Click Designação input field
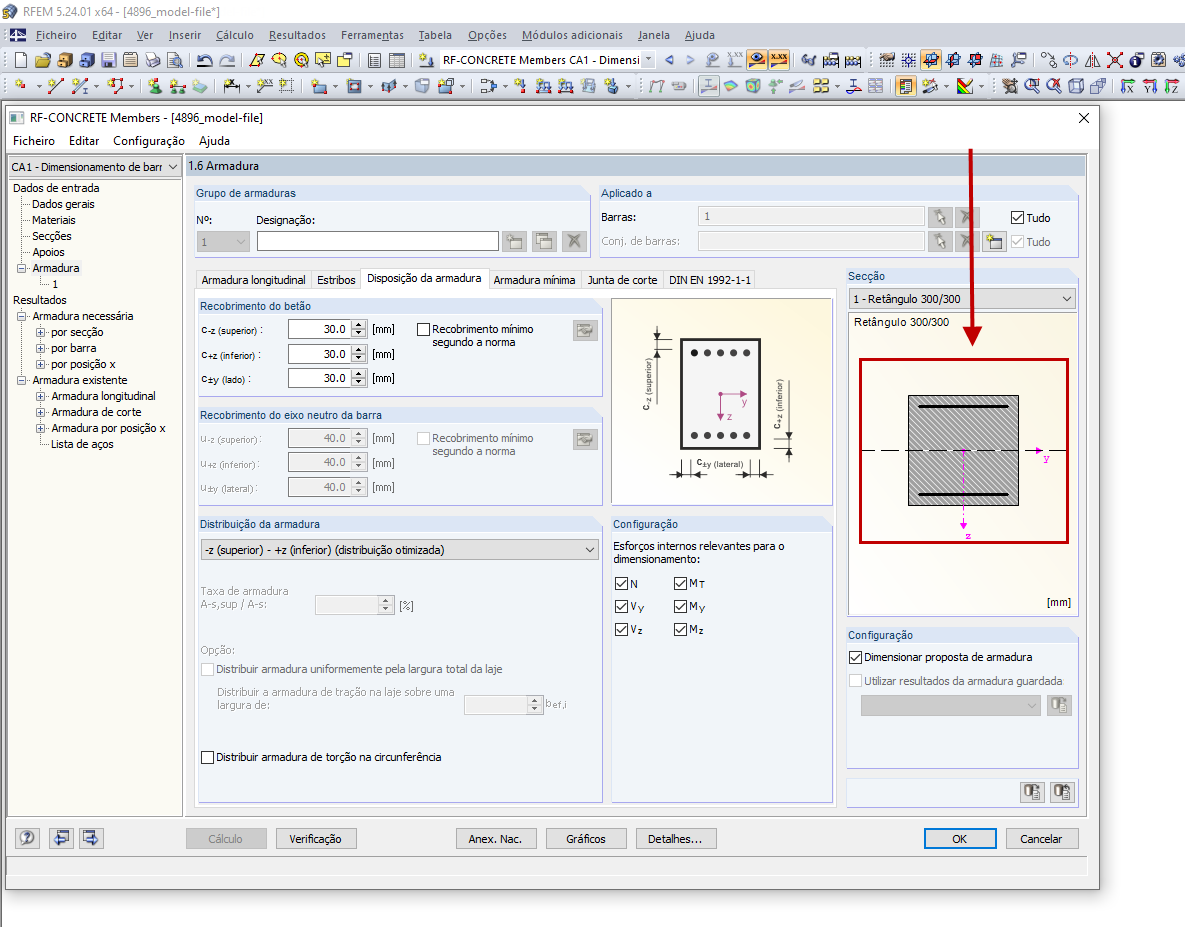1185x927 pixels. click(377, 242)
